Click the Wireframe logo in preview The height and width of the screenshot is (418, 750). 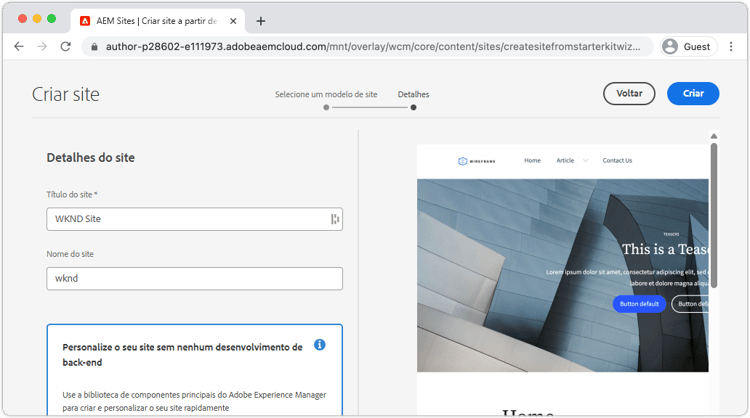pyautogui.click(x=476, y=161)
